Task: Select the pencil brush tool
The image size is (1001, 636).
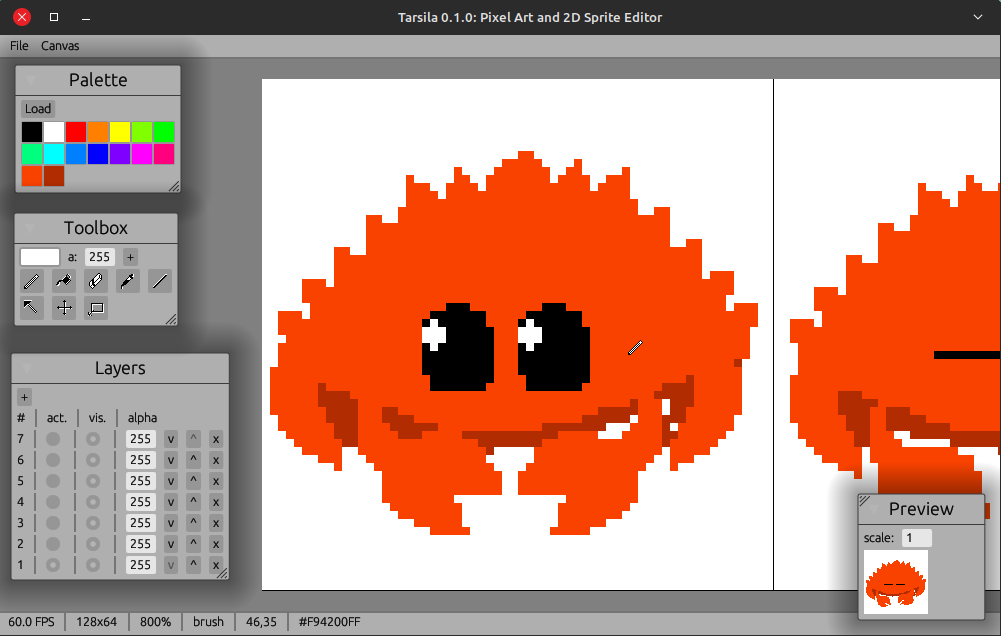Action: (x=31, y=281)
